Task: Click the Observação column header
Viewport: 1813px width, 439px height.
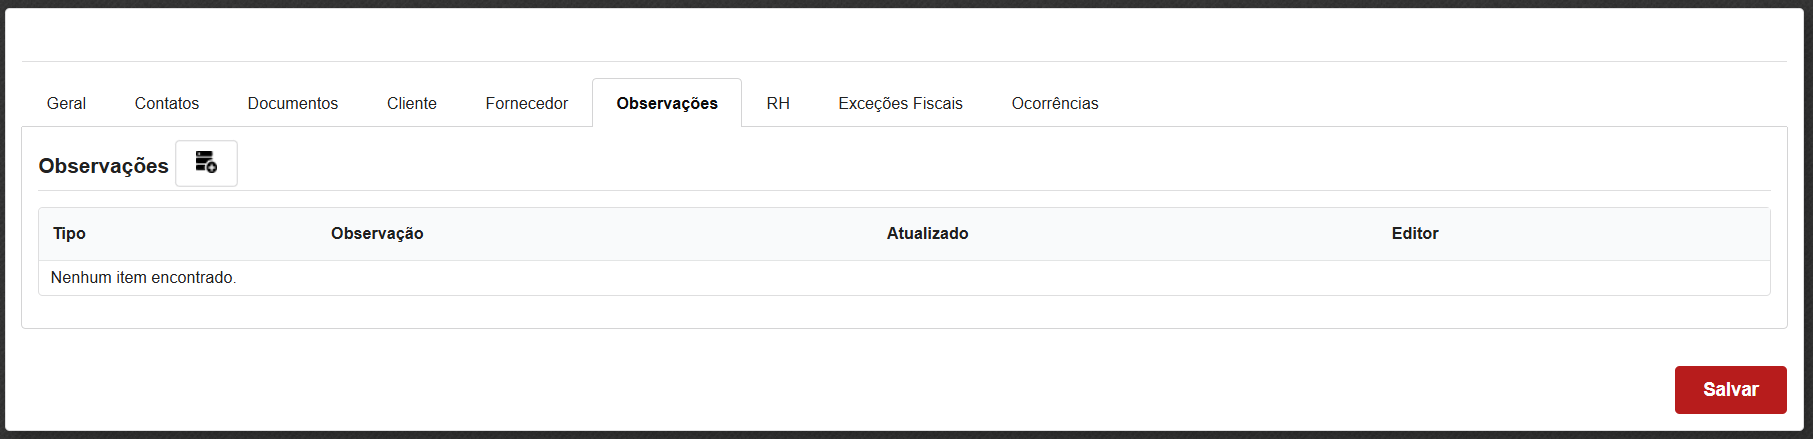Action: pyautogui.click(x=377, y=233)
